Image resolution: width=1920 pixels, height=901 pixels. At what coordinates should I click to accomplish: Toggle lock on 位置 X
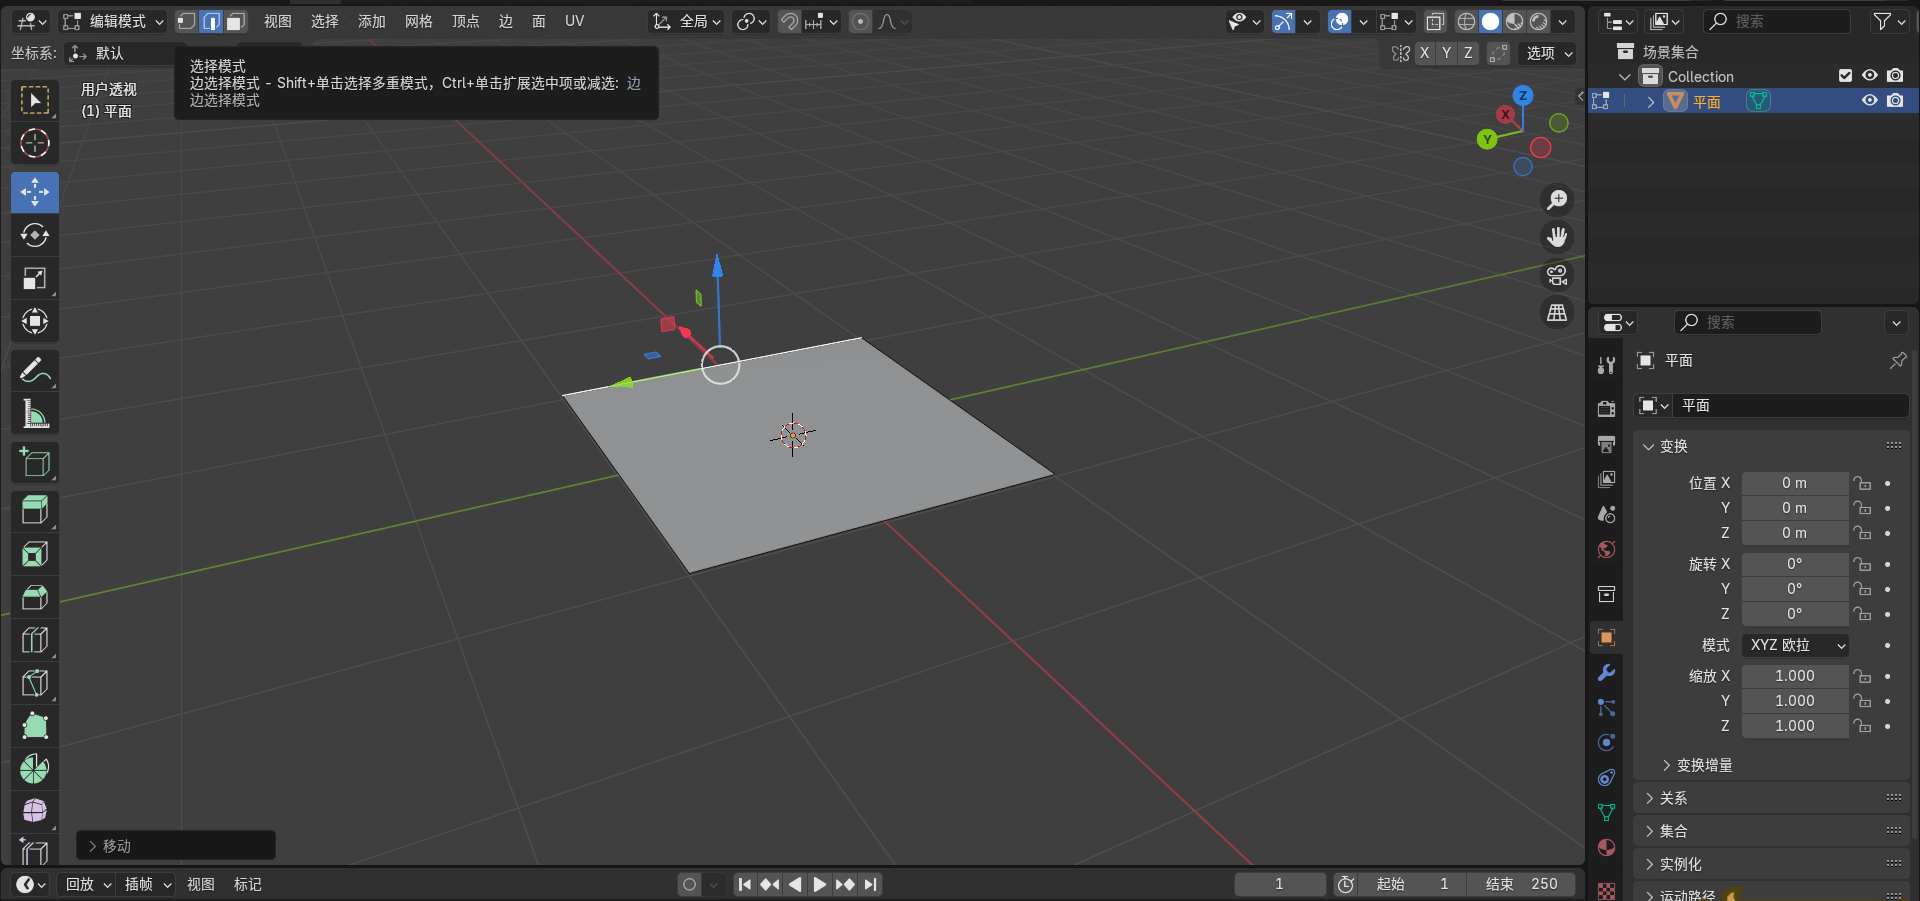click(1862, 483)
